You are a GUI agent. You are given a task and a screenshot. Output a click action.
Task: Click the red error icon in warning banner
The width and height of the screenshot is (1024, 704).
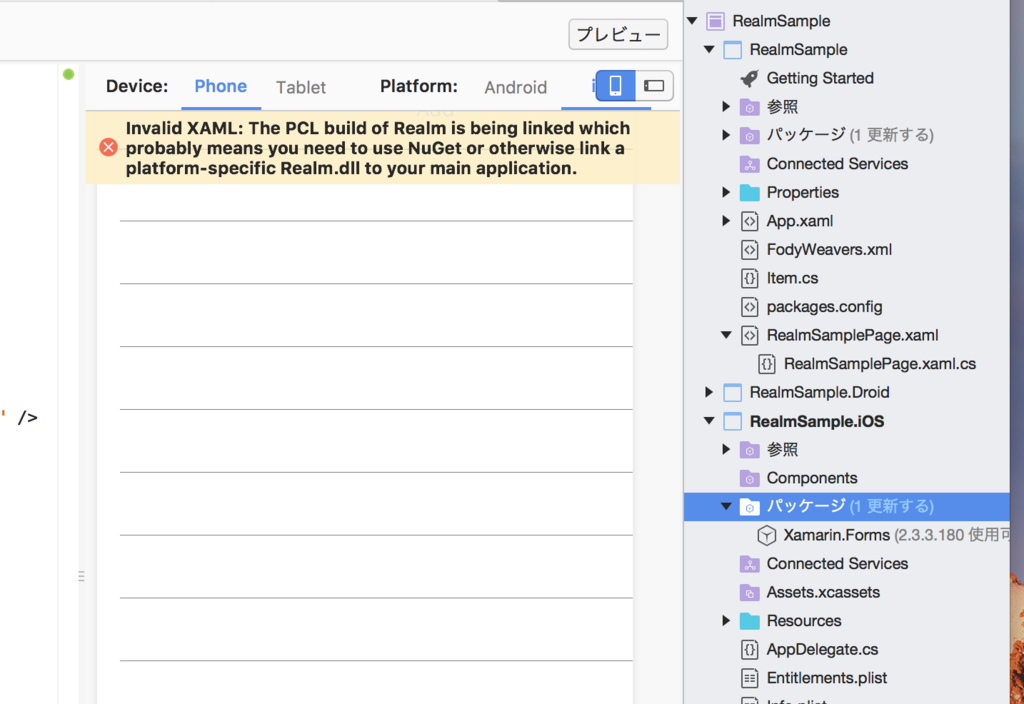(108, 148)
